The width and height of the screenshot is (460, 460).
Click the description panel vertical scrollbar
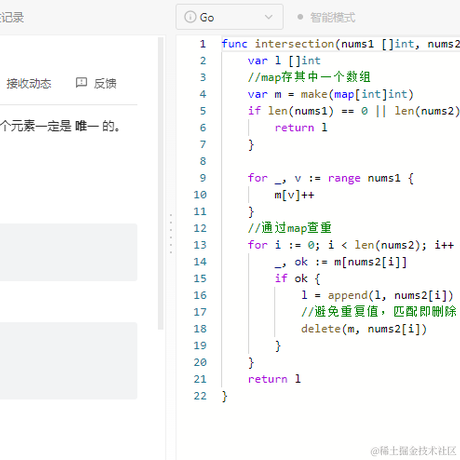[x=161, y=183]
